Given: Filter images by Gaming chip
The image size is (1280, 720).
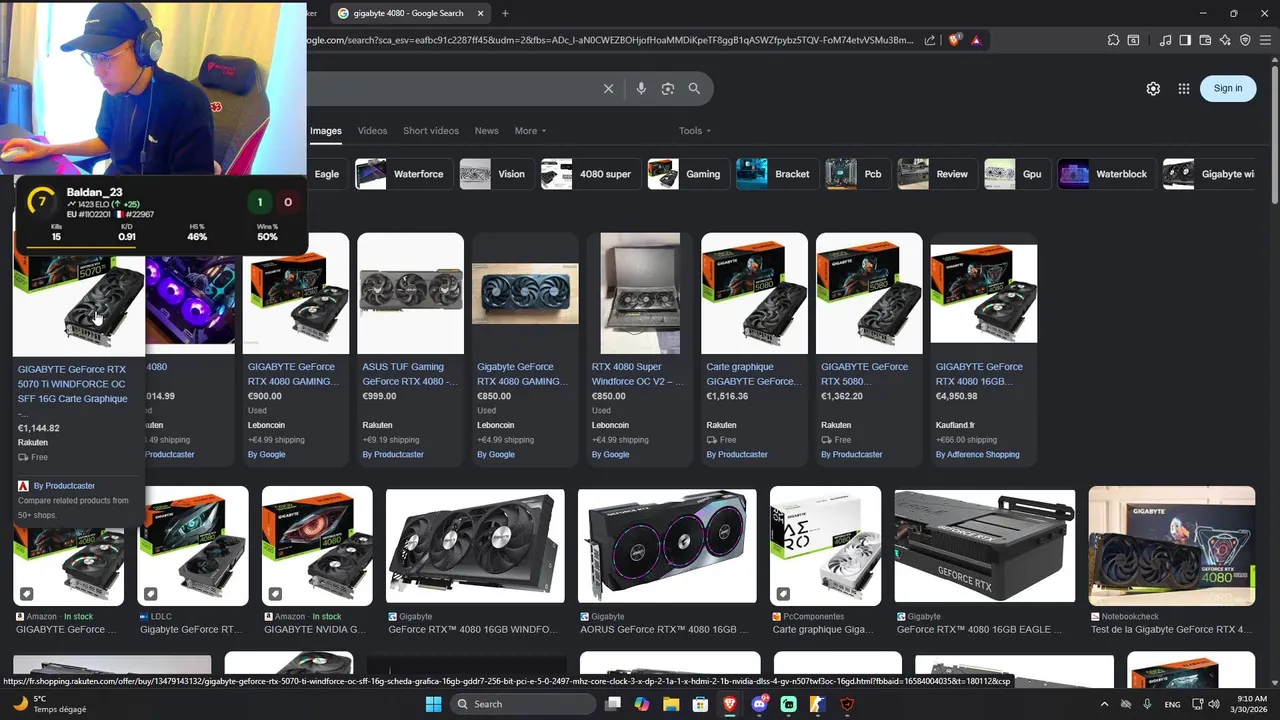Looking at the screenshot, I should click(x=688, y=174).
